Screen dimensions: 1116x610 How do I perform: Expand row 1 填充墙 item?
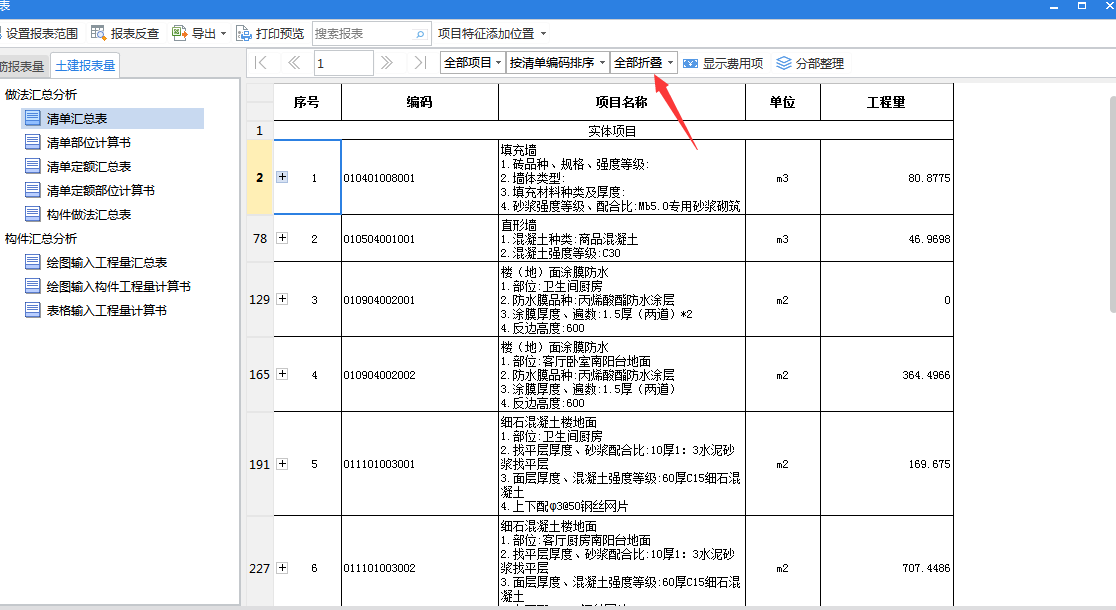click(283, 177)
